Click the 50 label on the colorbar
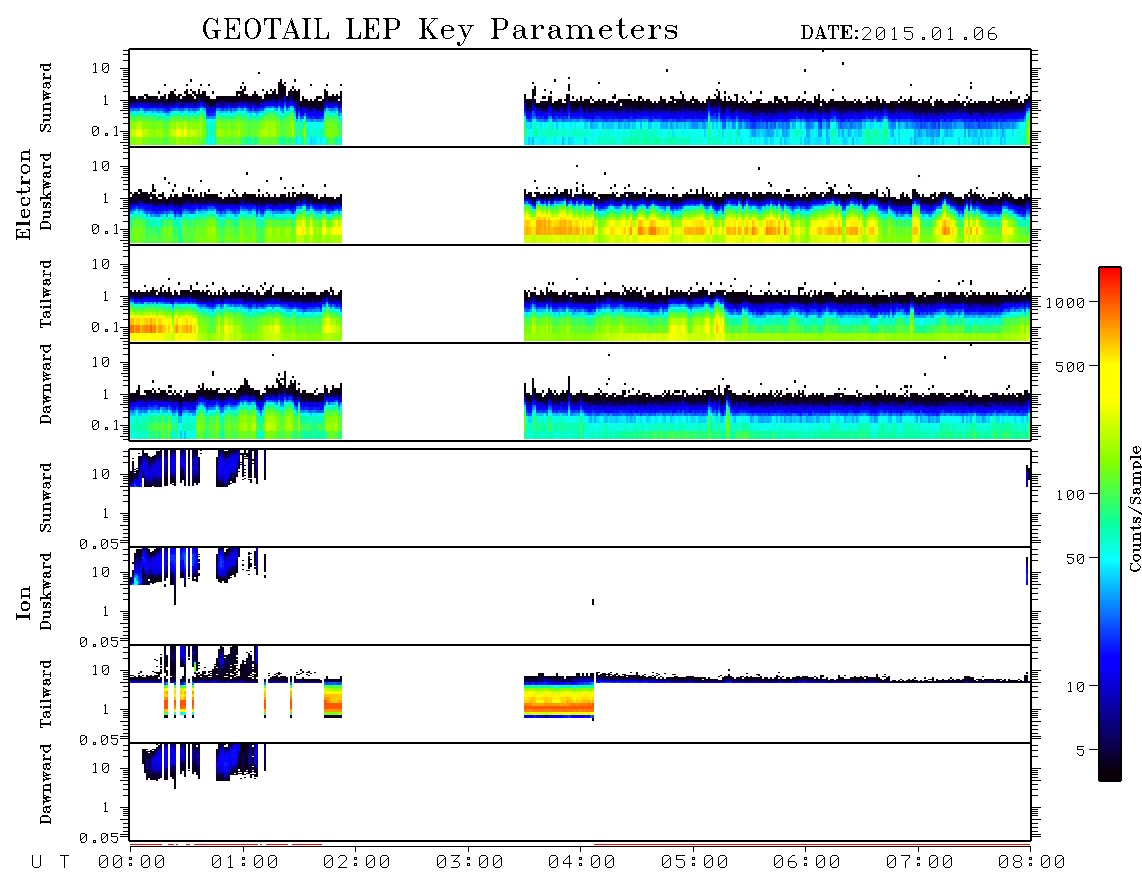 (1075, 559)
